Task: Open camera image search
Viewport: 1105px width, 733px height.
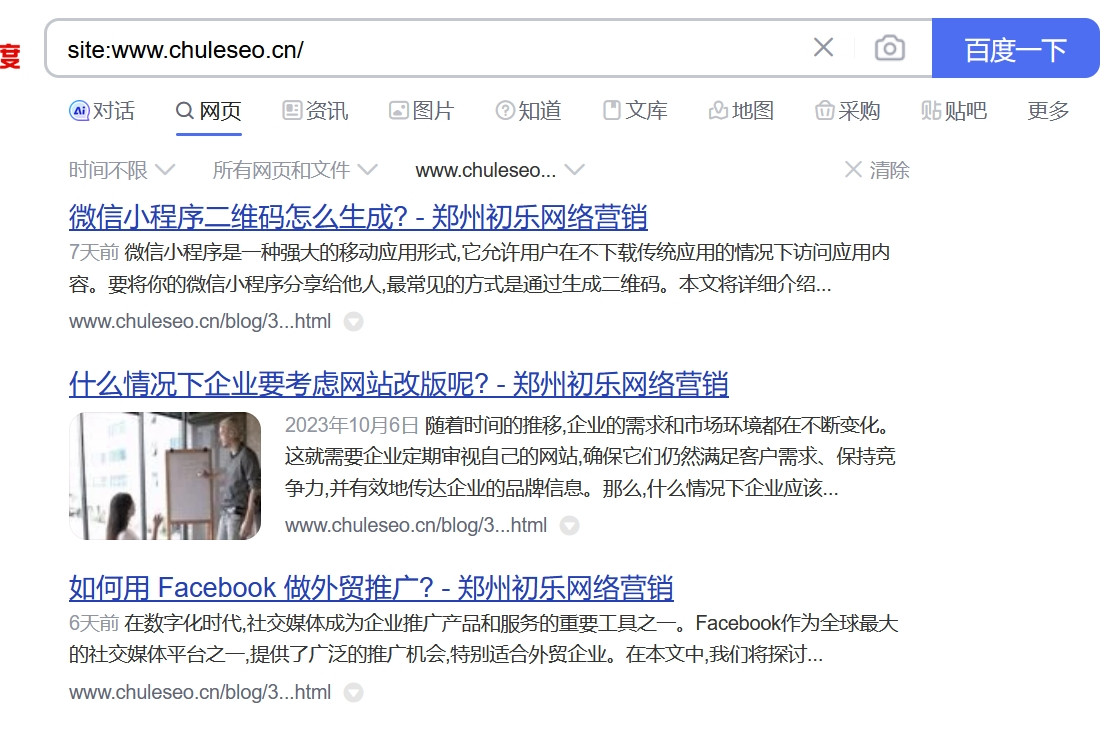Action: tap(889, 48)
